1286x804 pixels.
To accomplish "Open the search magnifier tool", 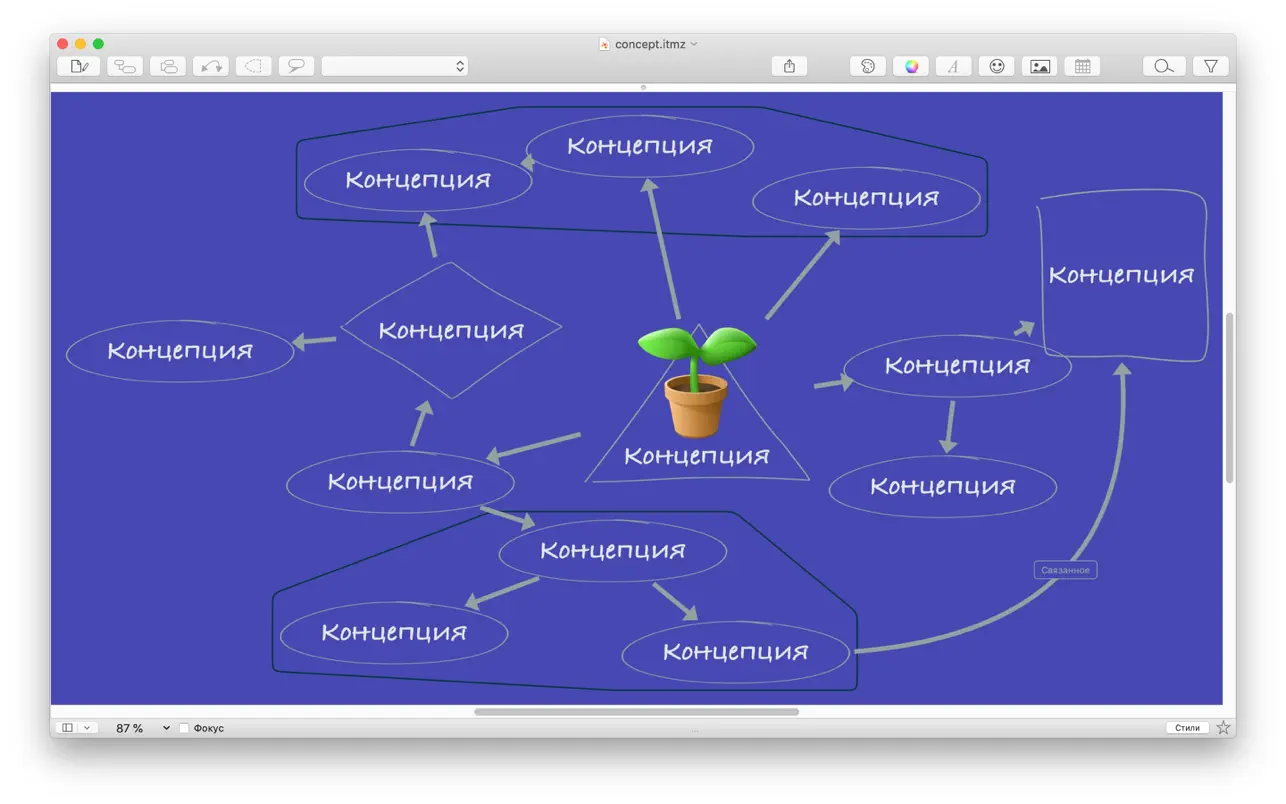I will tap(1164, 66).
